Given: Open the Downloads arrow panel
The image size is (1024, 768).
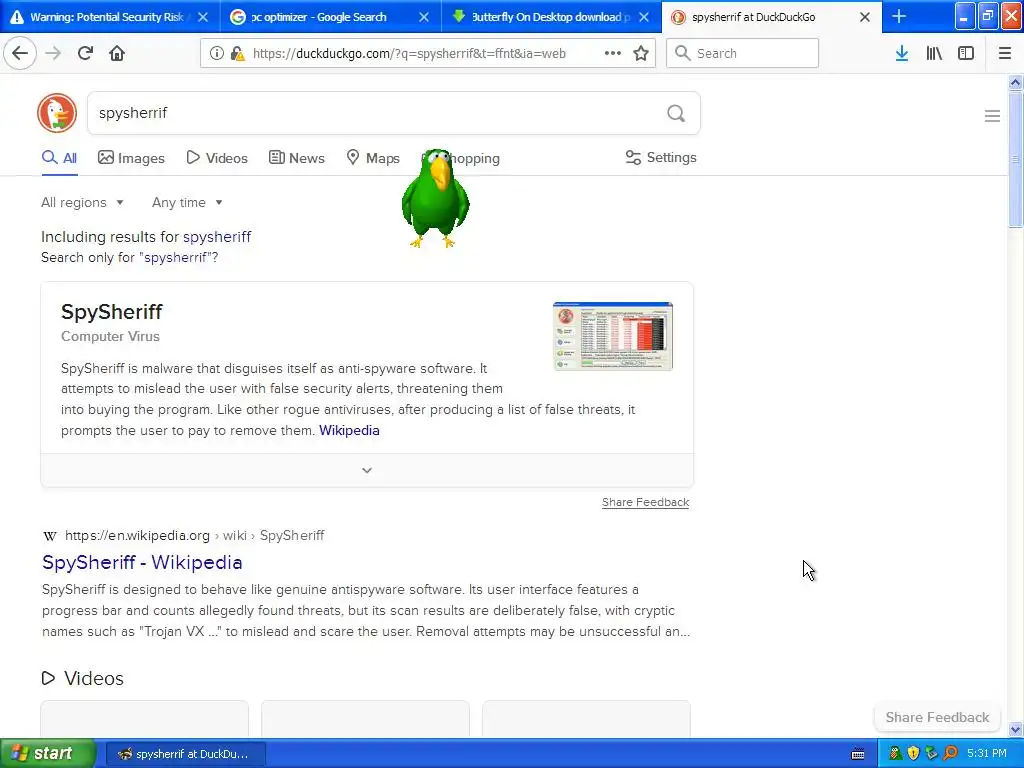Looking at the screenshot, I should coord(902,54).
